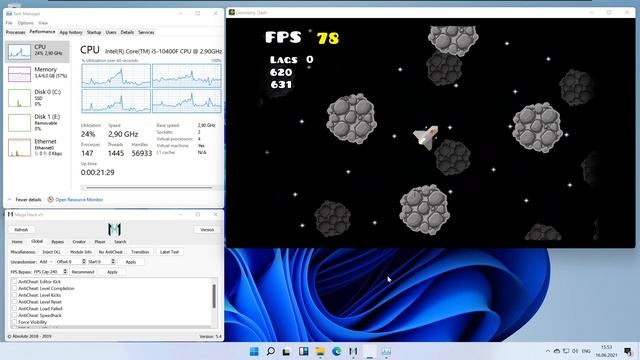Open Resource Monitor link
The width and height of the screenshot is (640, 360).
(x=79, y=200)
